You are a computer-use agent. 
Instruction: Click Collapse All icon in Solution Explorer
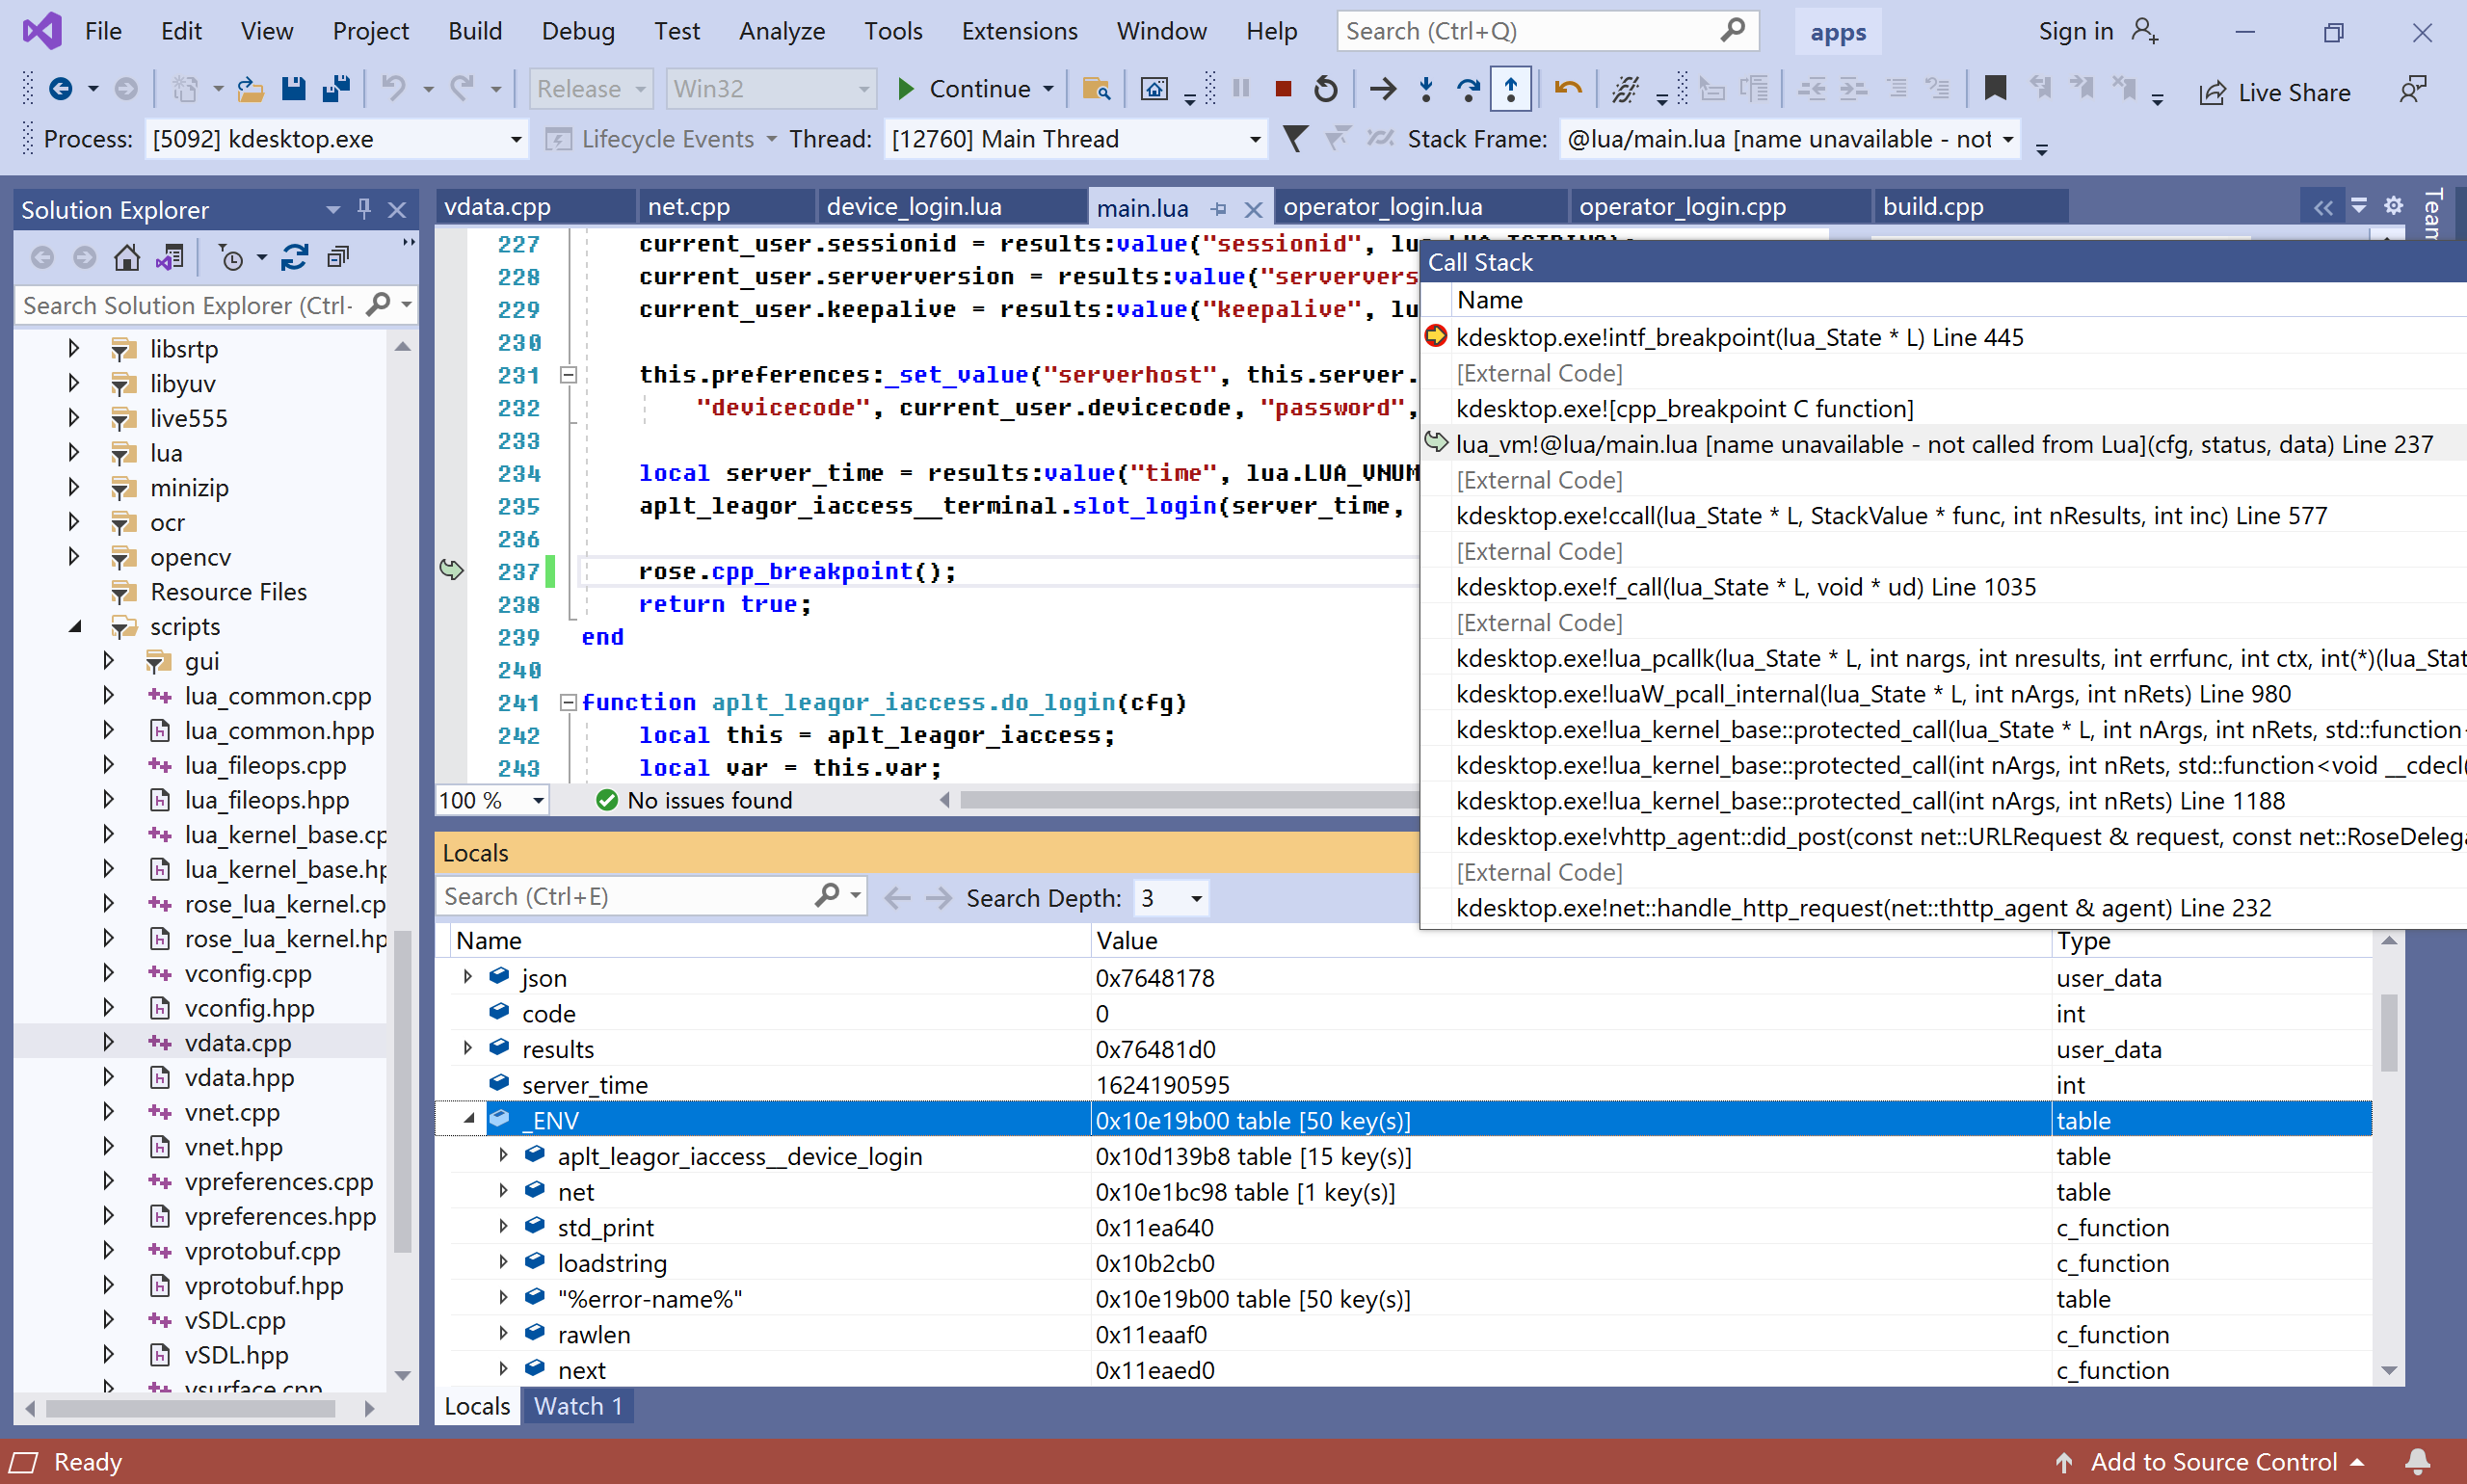point(338,258)
